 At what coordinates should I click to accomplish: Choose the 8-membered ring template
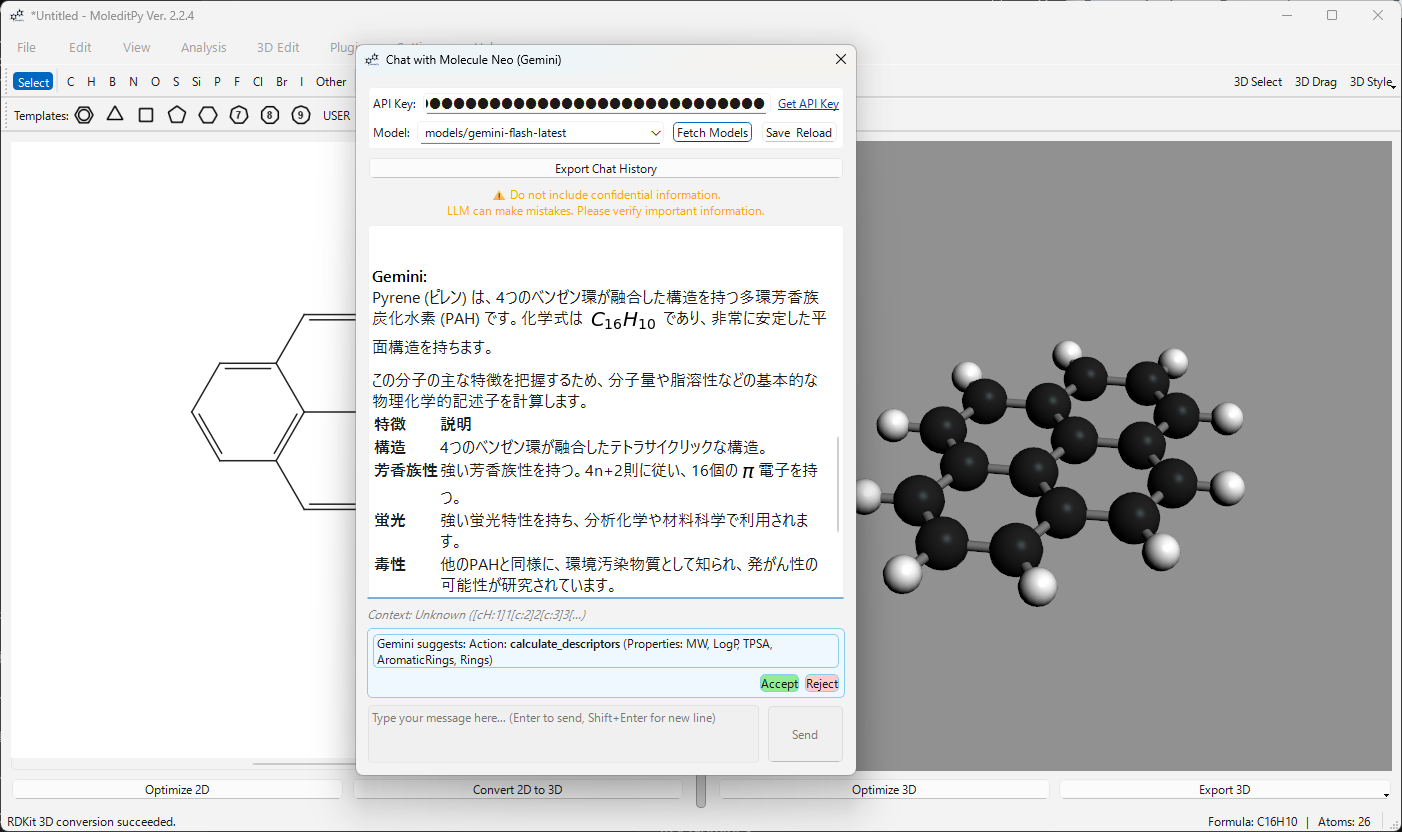(270, 115)
